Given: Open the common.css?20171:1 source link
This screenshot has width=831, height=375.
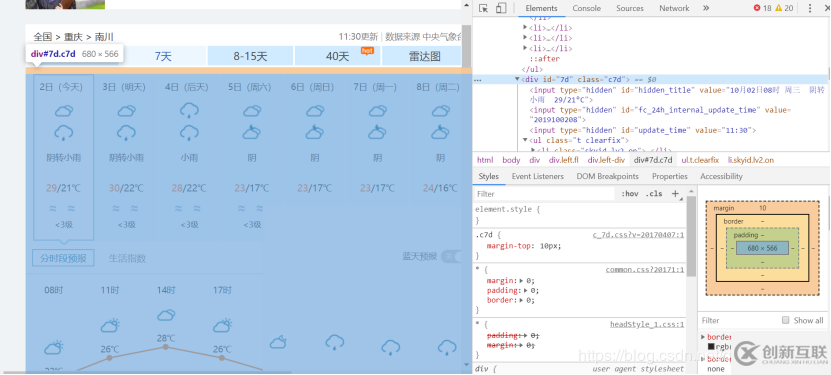Looking at the screenshot, I should (645, 270).
